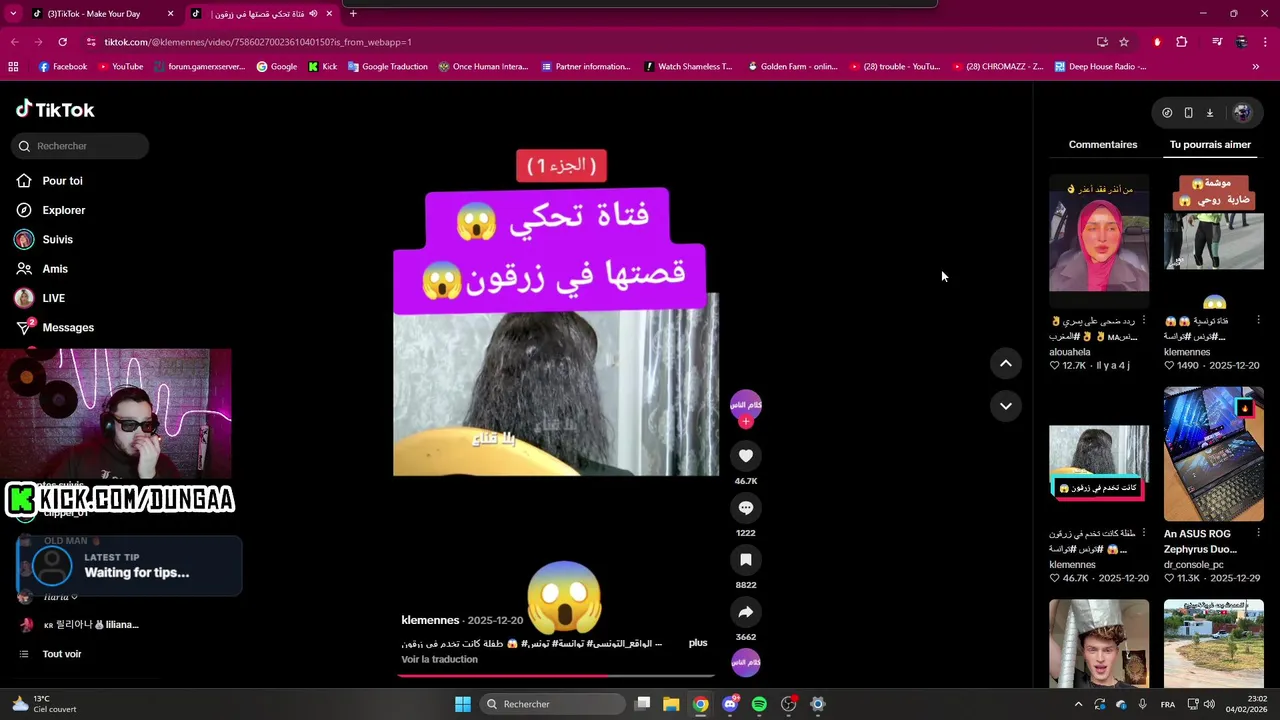Follow creator with the red plus badge
Screen dimensions: 1280x720
(745, 422)
